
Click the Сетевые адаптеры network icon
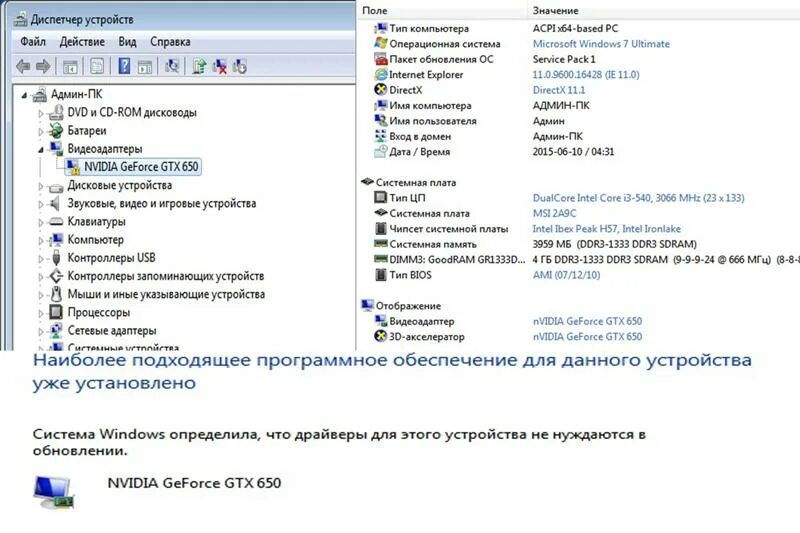[x=56, y=330]
